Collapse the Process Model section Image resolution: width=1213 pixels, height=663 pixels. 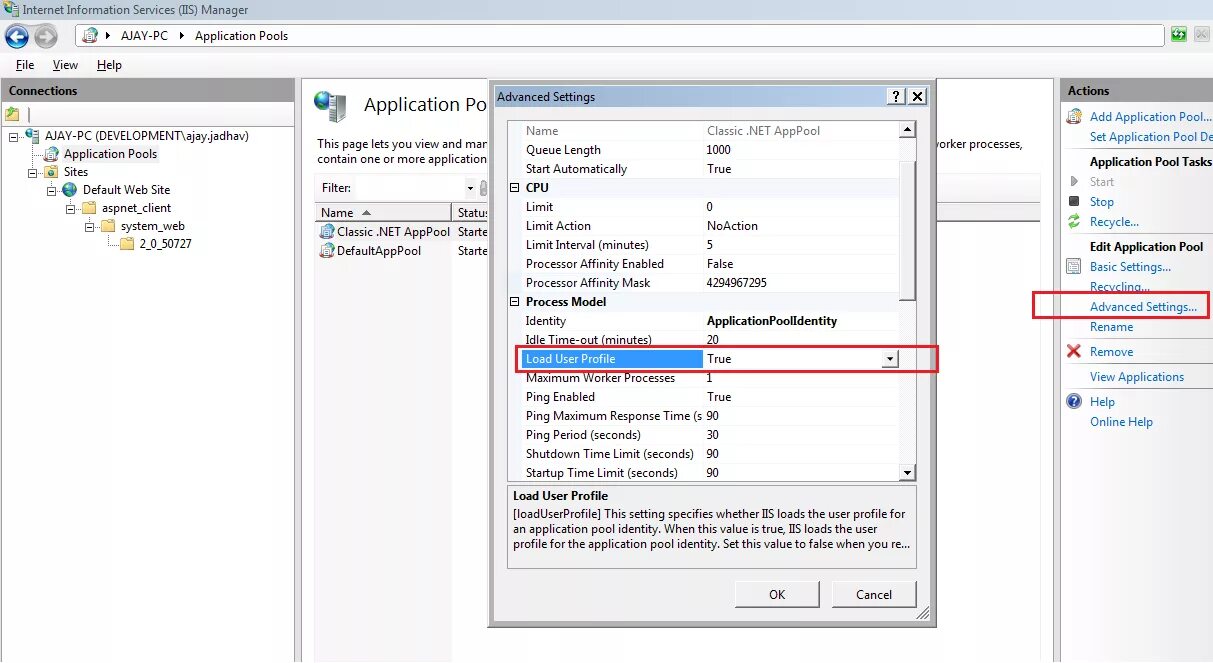point(515,302)
